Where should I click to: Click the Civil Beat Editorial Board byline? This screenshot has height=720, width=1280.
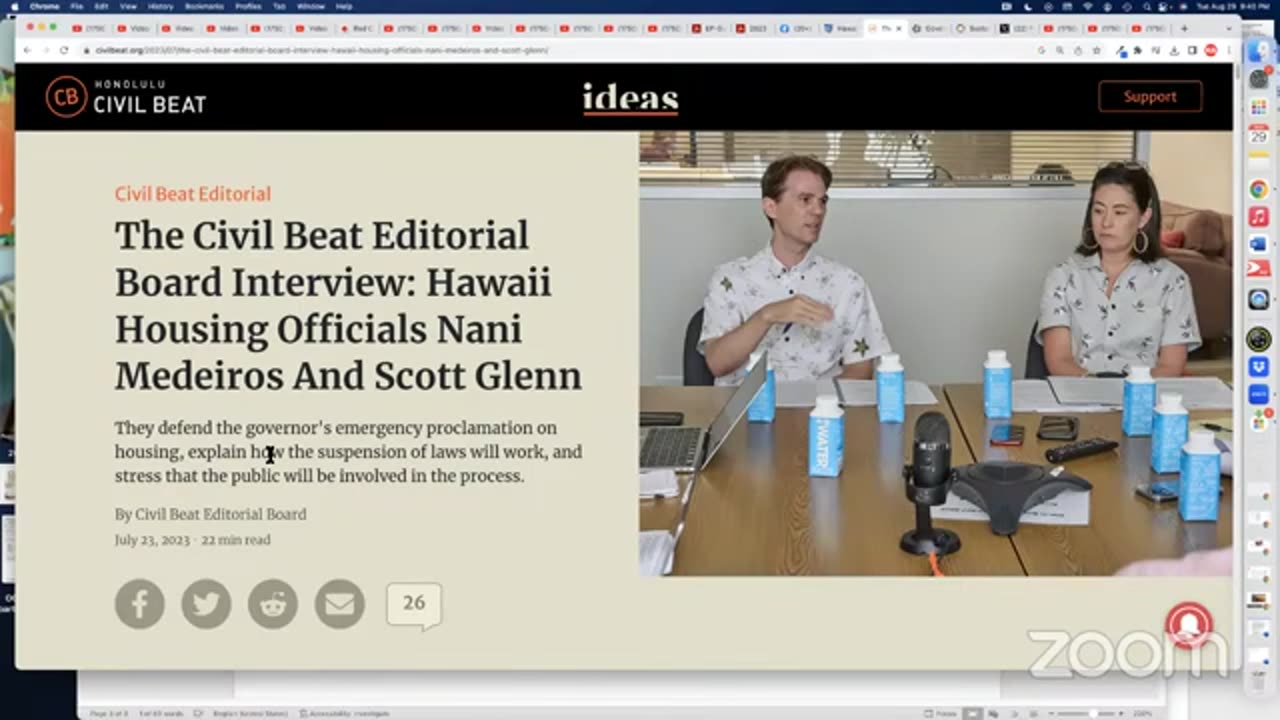221,514
